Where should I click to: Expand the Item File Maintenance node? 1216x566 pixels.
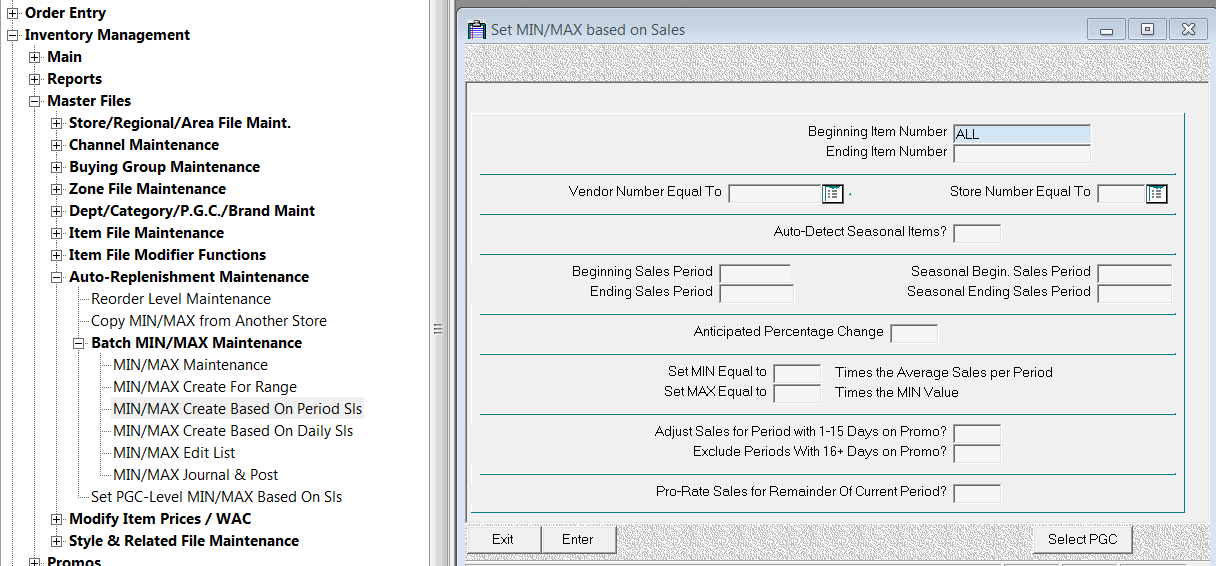[57, 233]
